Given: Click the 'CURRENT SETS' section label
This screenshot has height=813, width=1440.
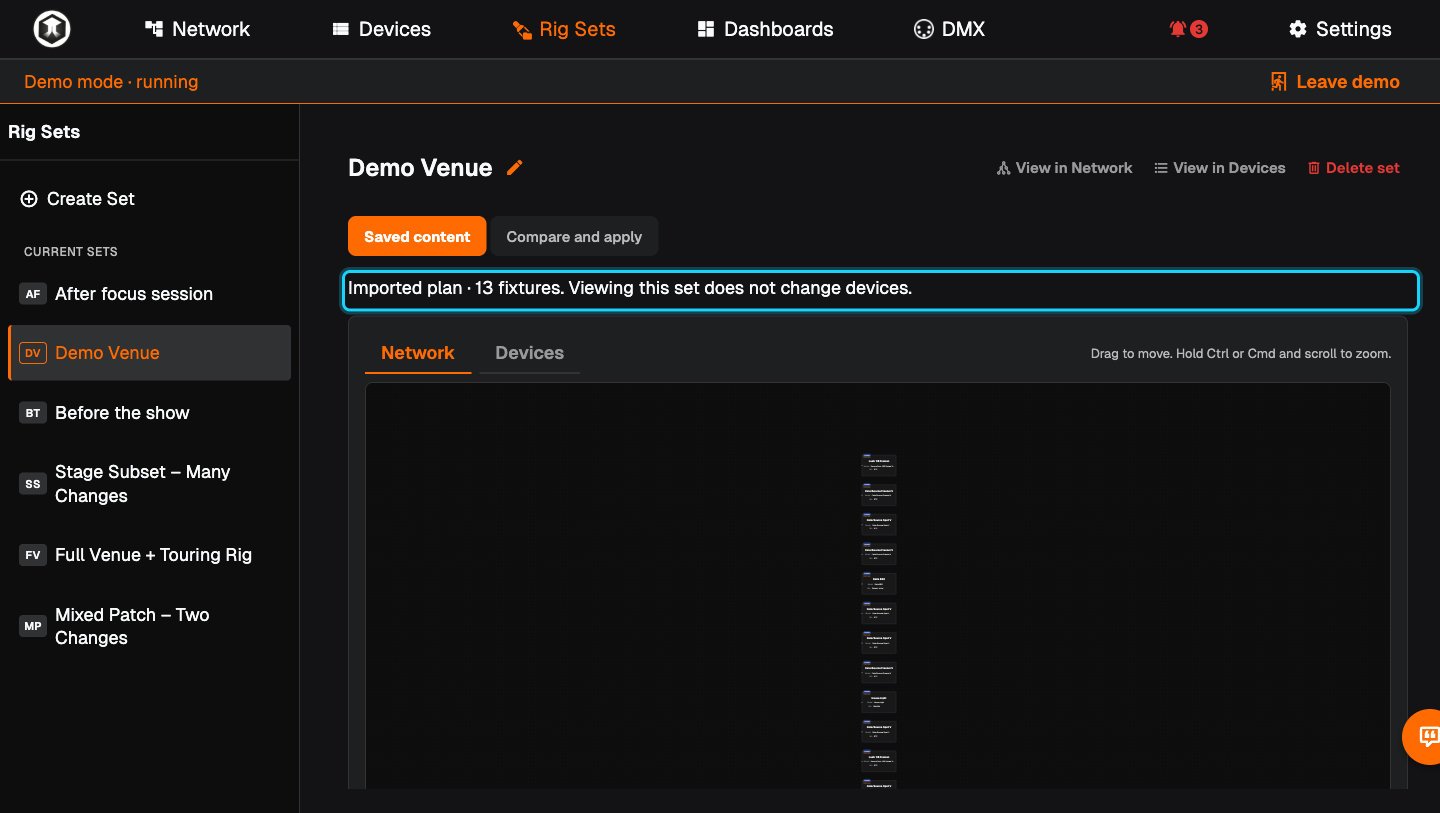Looking at the screenshot, I should coord(71,252).
